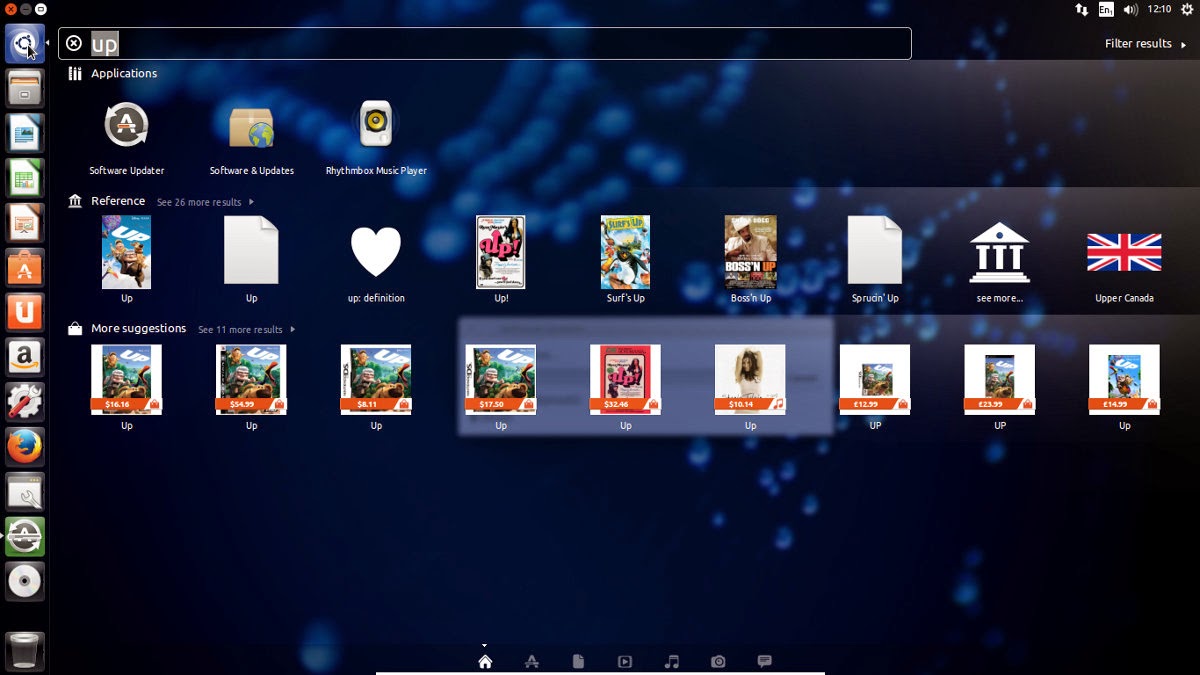Click into the Dash search field
1200x675 pixels.
(x=485, y=43)
